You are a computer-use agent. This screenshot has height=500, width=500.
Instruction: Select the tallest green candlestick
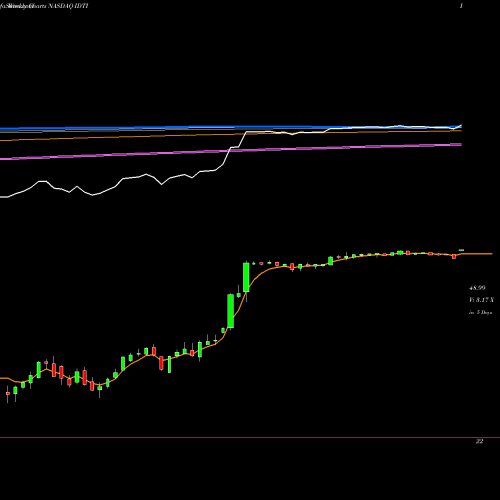tap(230, 311)
